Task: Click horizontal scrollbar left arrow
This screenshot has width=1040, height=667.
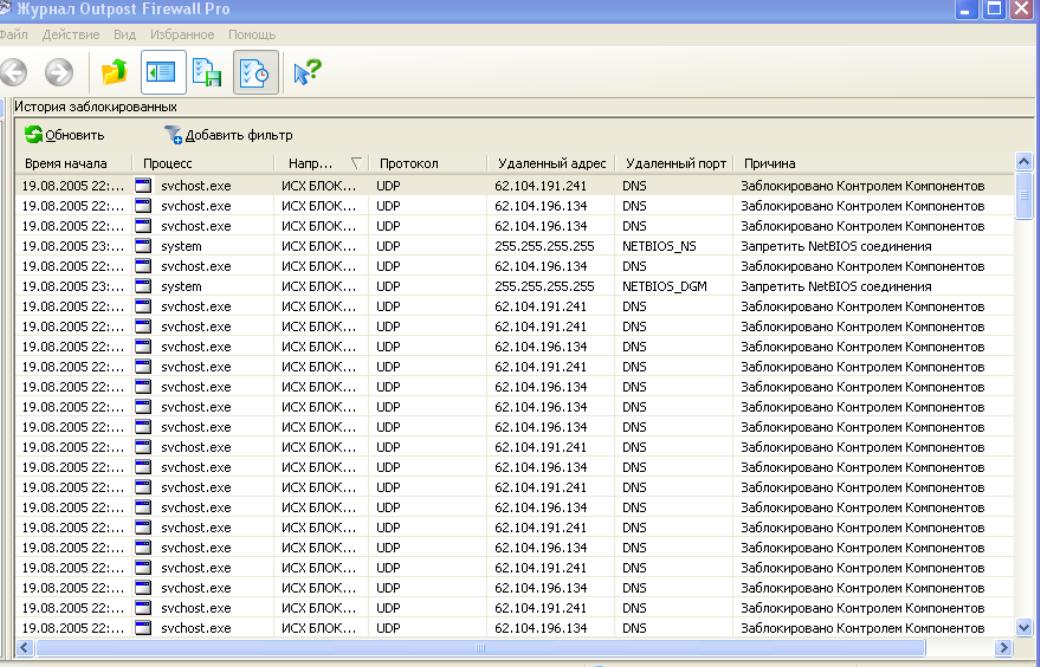Action: (25, 647)
